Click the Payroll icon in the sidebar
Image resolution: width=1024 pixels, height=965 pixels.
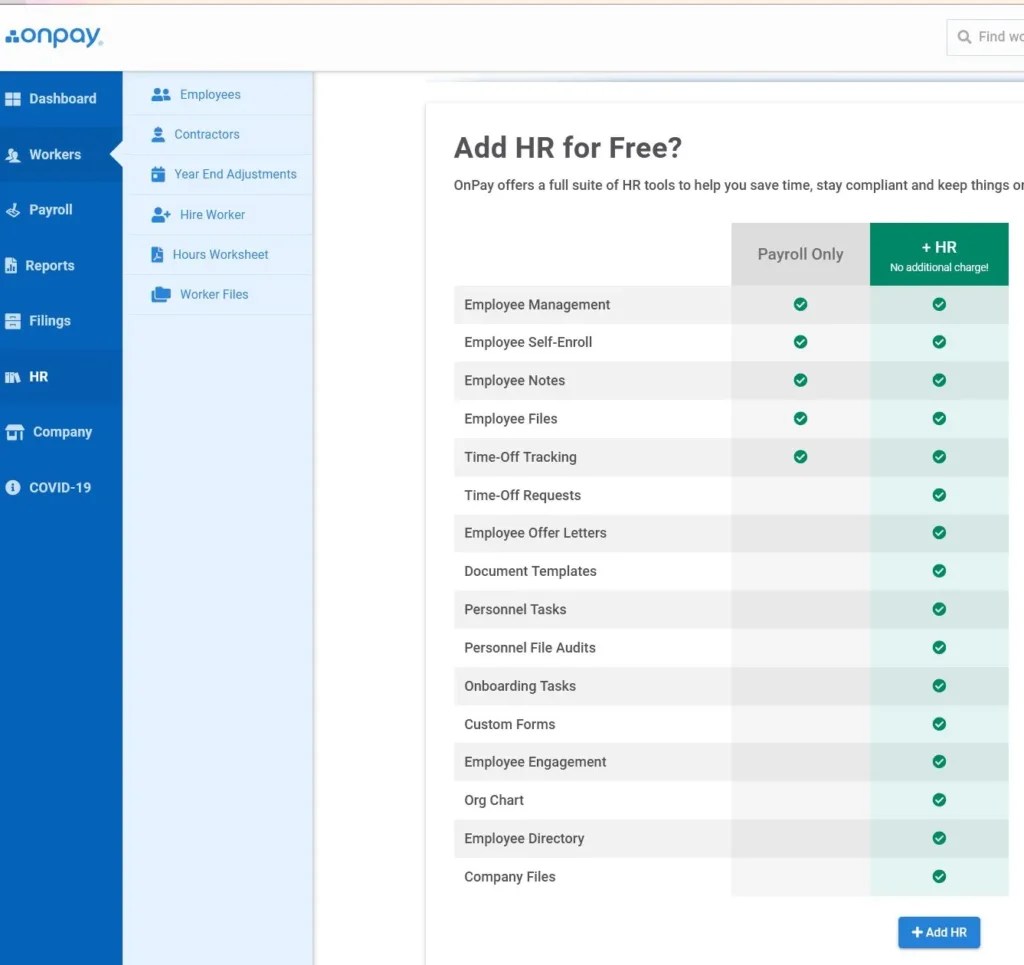tap(12, 210)
